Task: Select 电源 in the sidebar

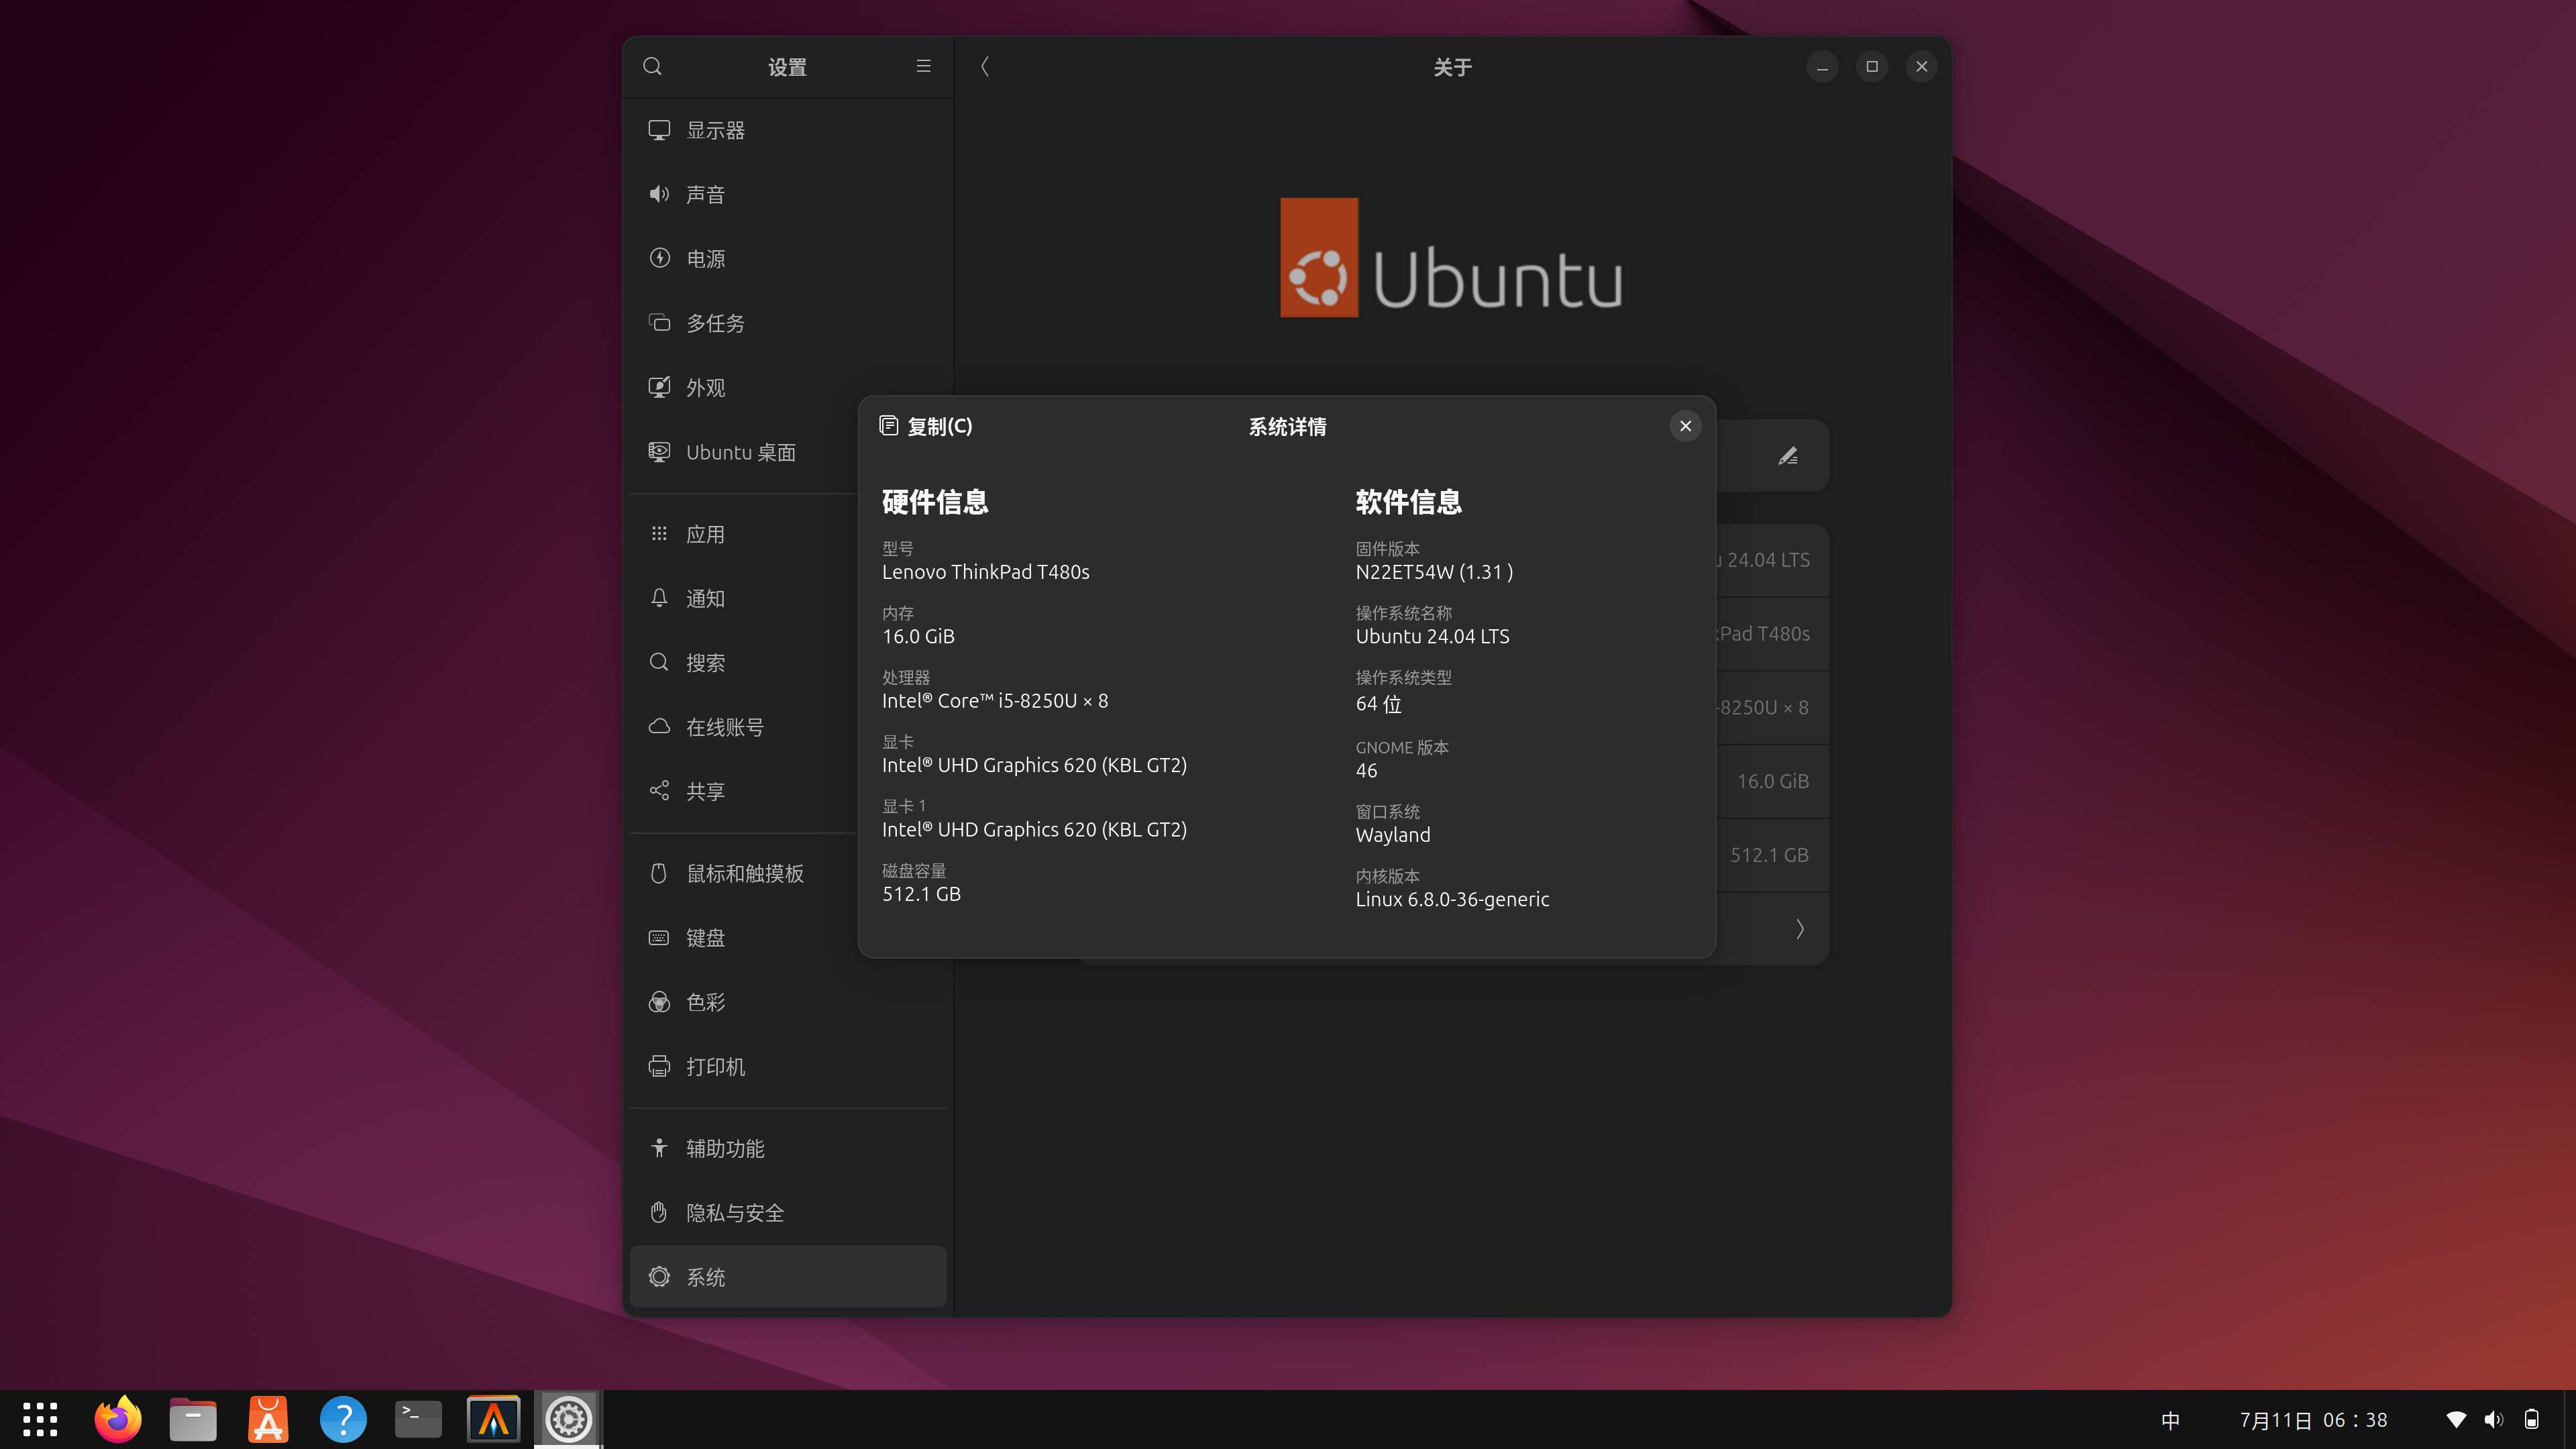Action: click(x=788, y=259)
